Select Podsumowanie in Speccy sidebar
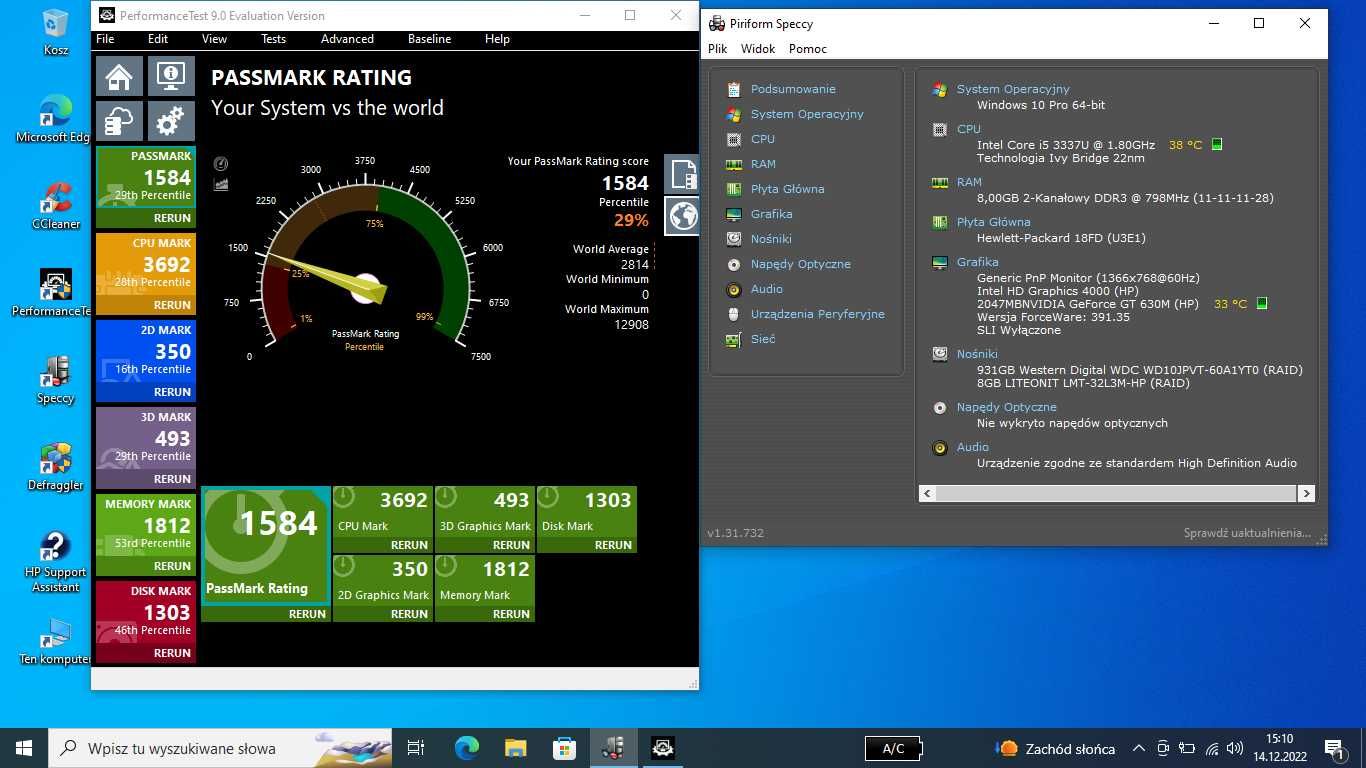Screen dimensions: 1366x768 click(793, 89)
